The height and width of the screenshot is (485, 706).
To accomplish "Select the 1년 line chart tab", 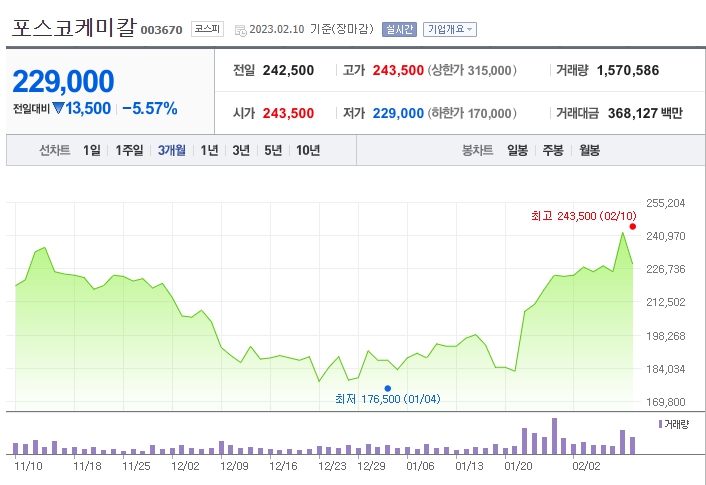I will click(x=209, y=150).
